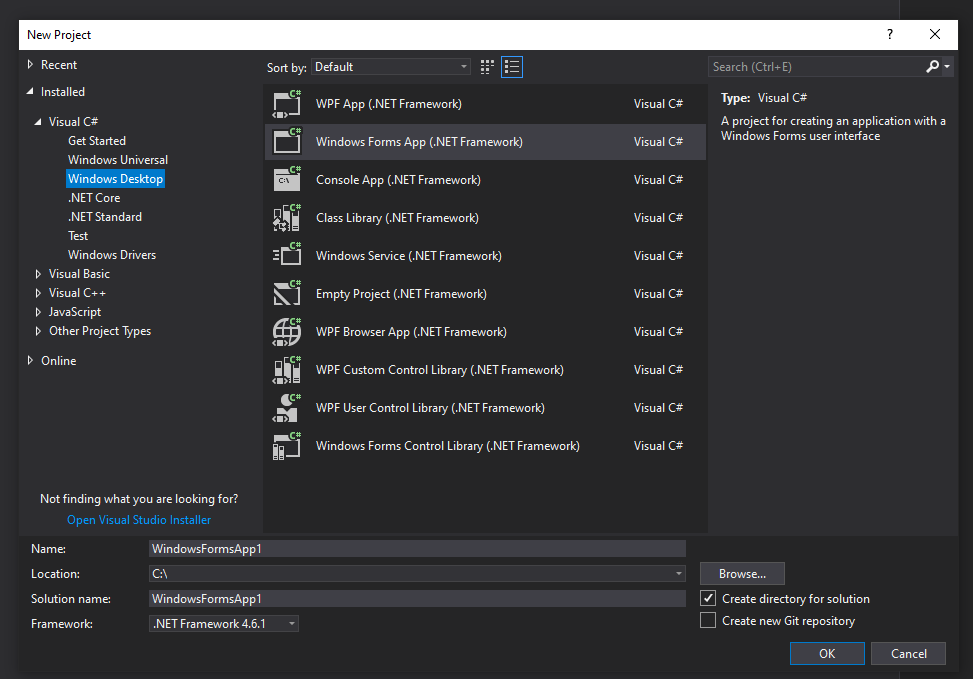Click the Windows Forms Control Library icon
Viewport: 973px width, 679px height.
point(287,446)
